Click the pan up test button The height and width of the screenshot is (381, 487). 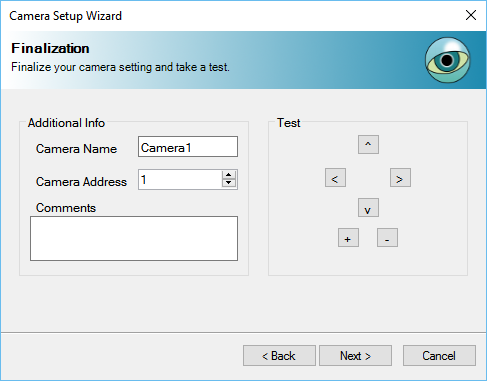click(x=368, y=145)
